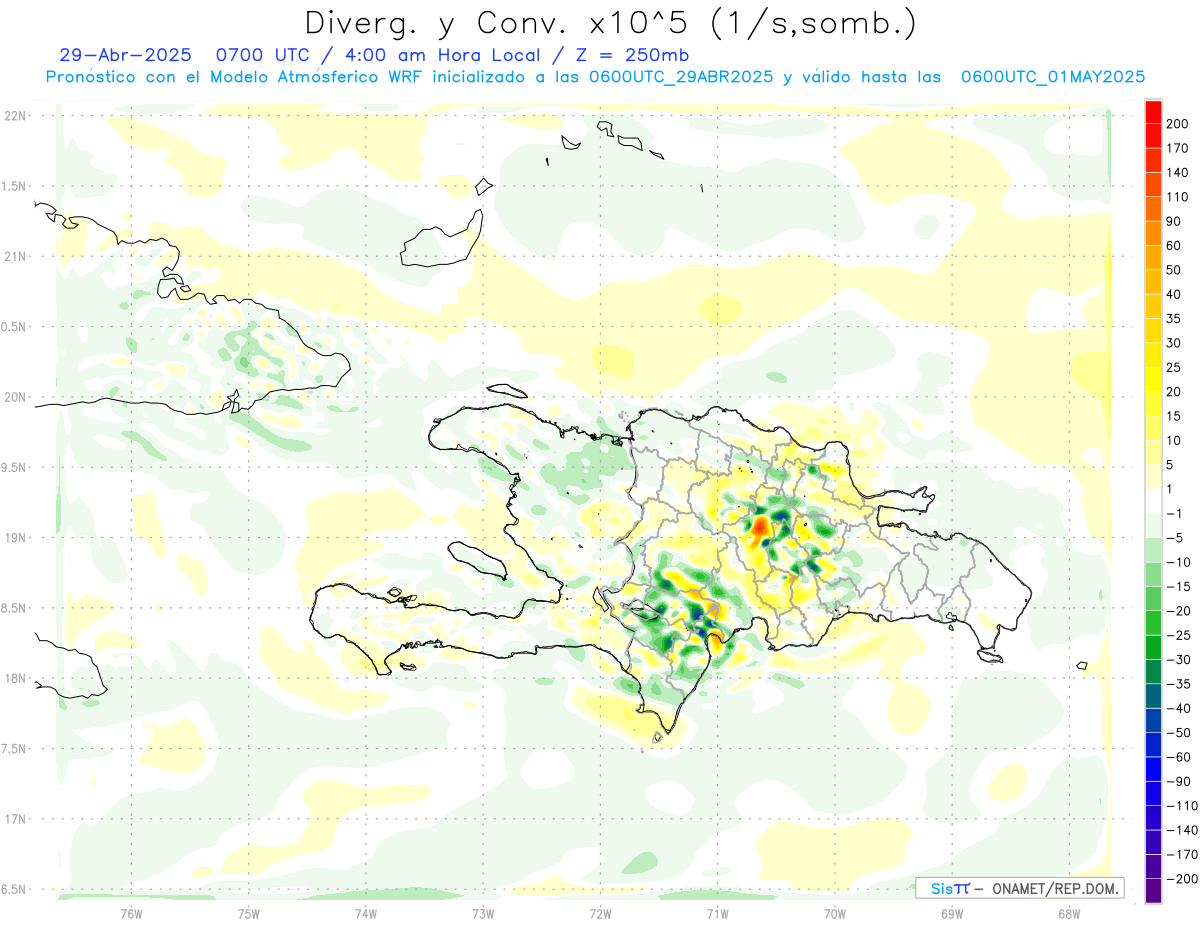Click the "20N" latitude label
1200x927 pixels.
[x=14, y=397]
